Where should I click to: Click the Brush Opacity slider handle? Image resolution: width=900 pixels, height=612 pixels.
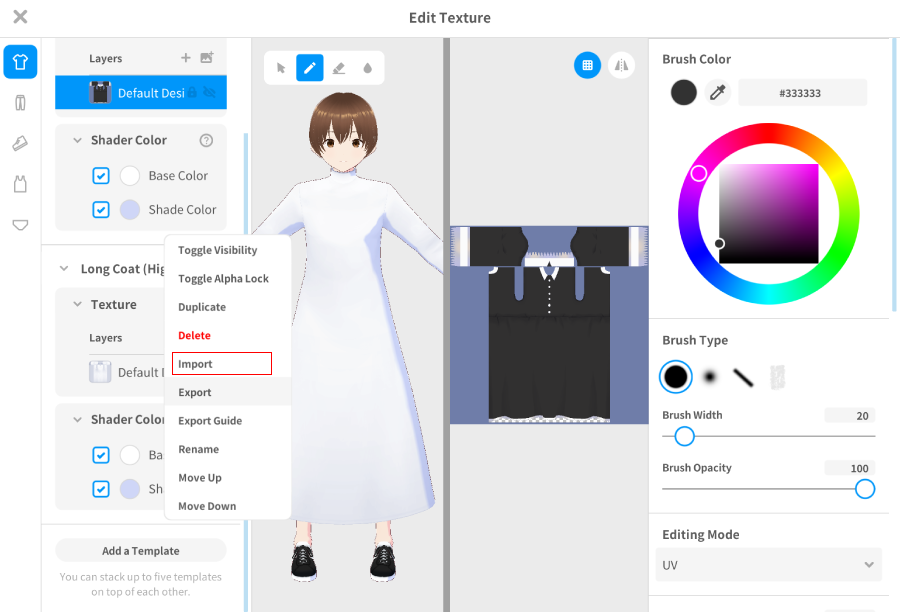click(865, 489)
